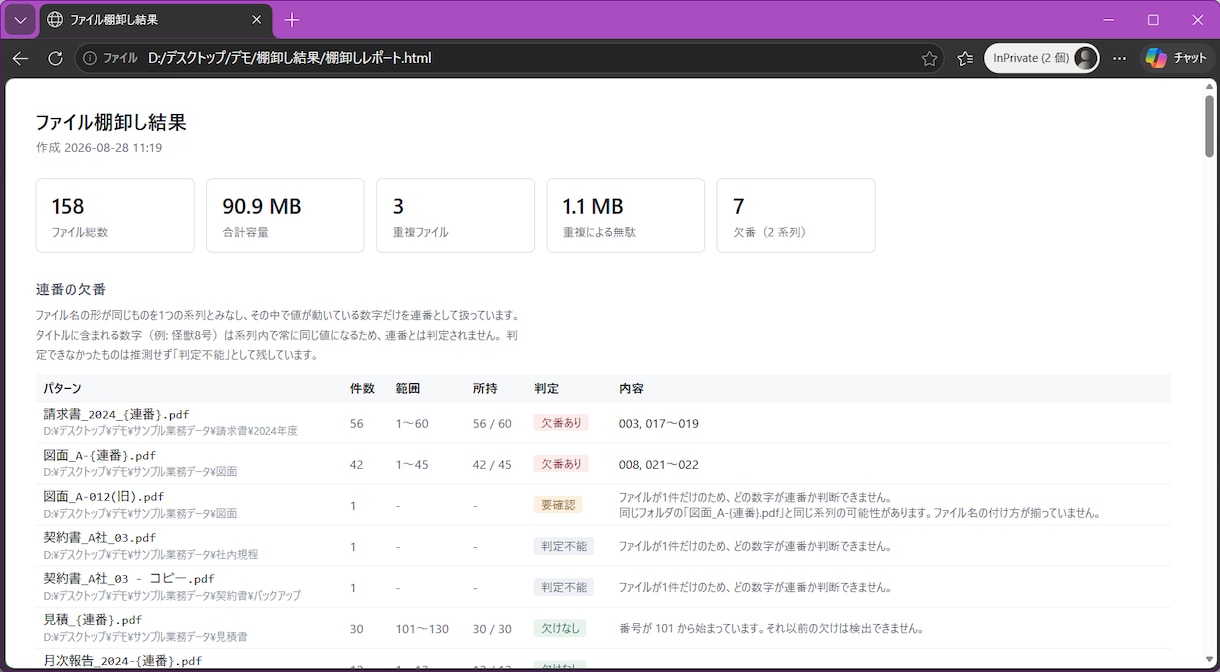Click the 連番の欠番 section heading
The image size is (1220, 672).
coord(71,289)
